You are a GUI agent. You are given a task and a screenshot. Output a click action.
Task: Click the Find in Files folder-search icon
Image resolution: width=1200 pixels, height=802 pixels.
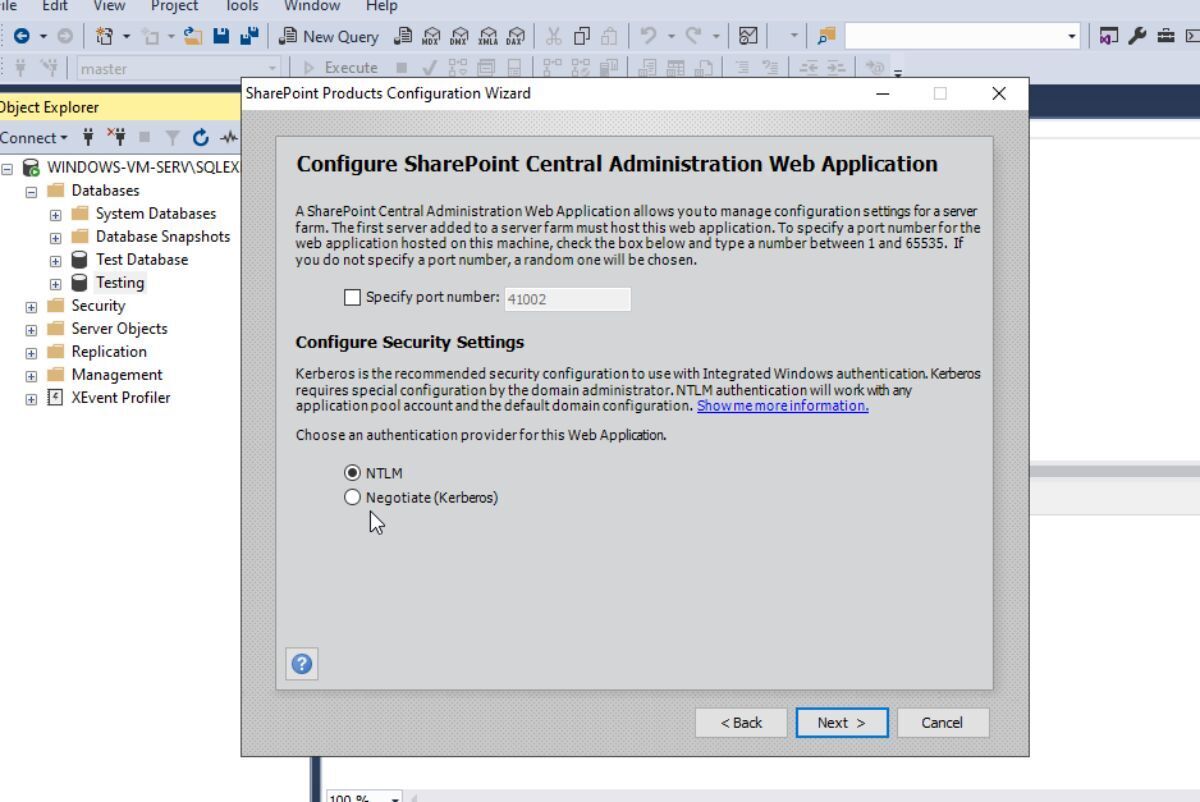pyautogui.click(x=826, y=36)
